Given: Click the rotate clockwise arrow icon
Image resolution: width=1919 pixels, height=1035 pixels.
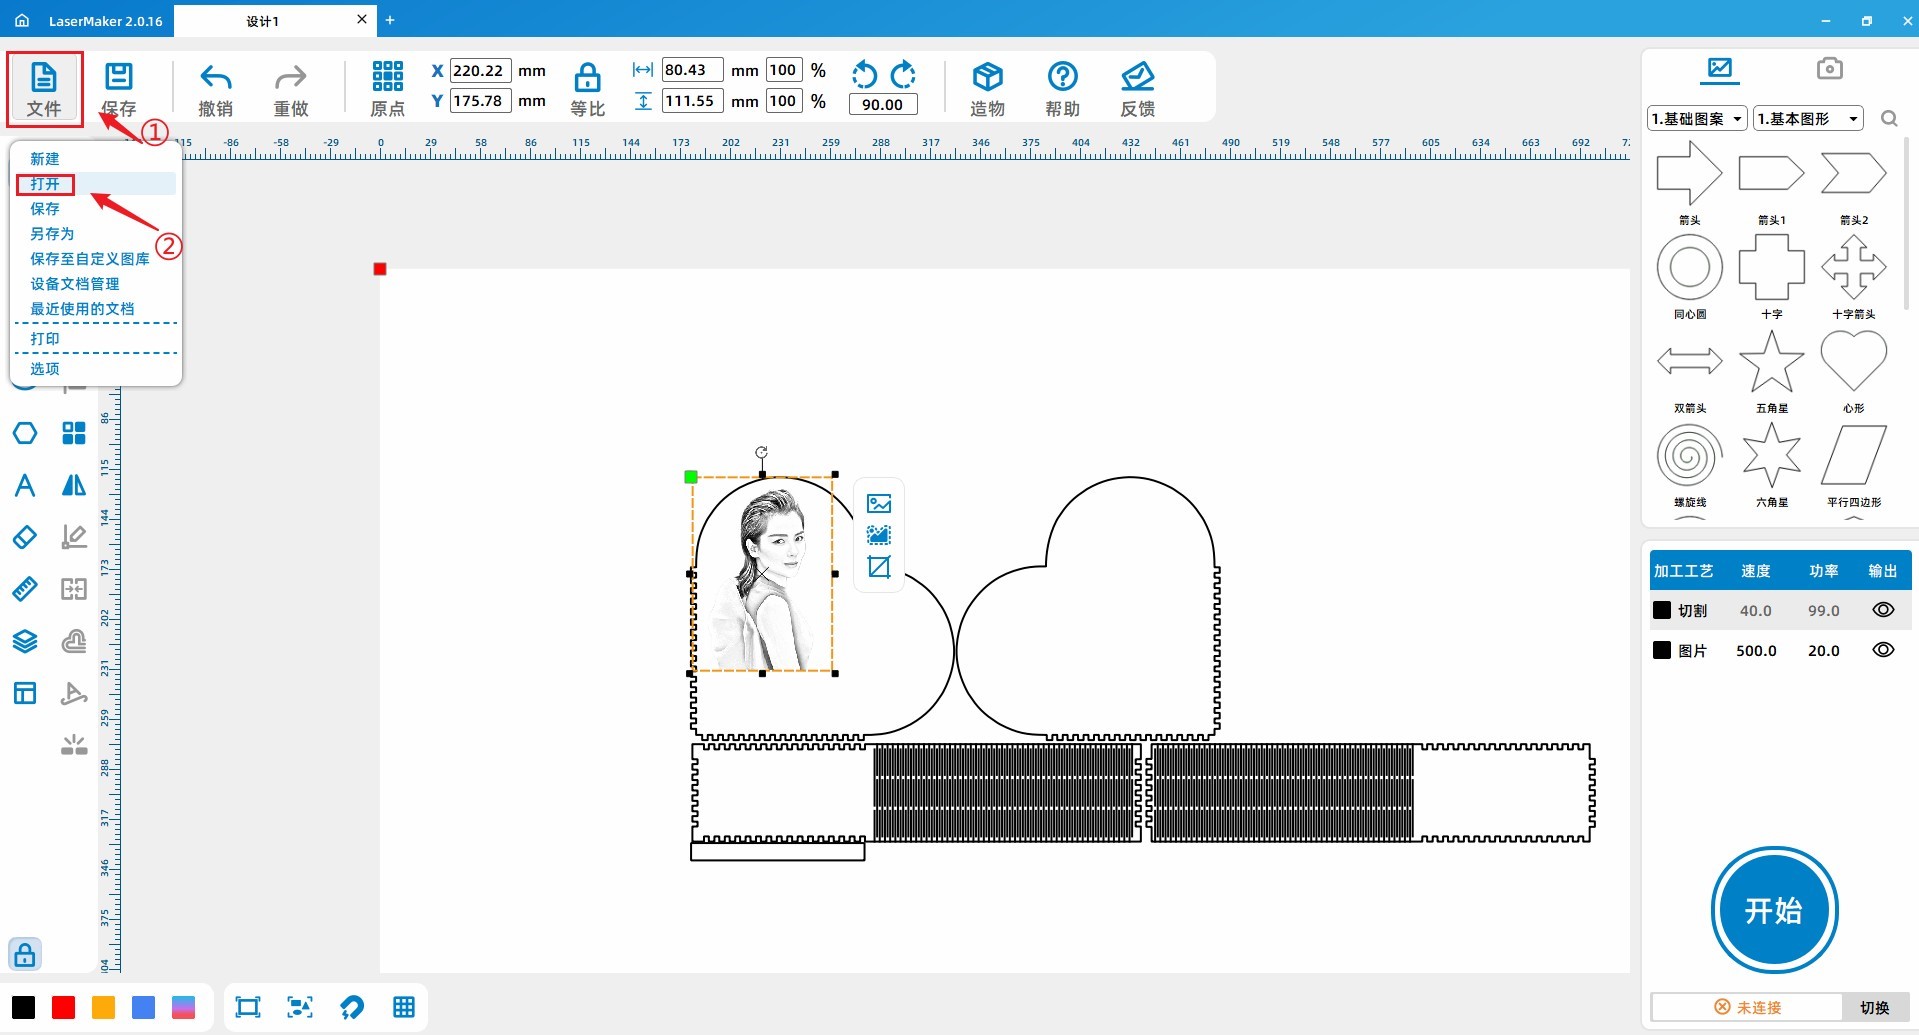Looking at the screenshot, I should click(903, 74).
